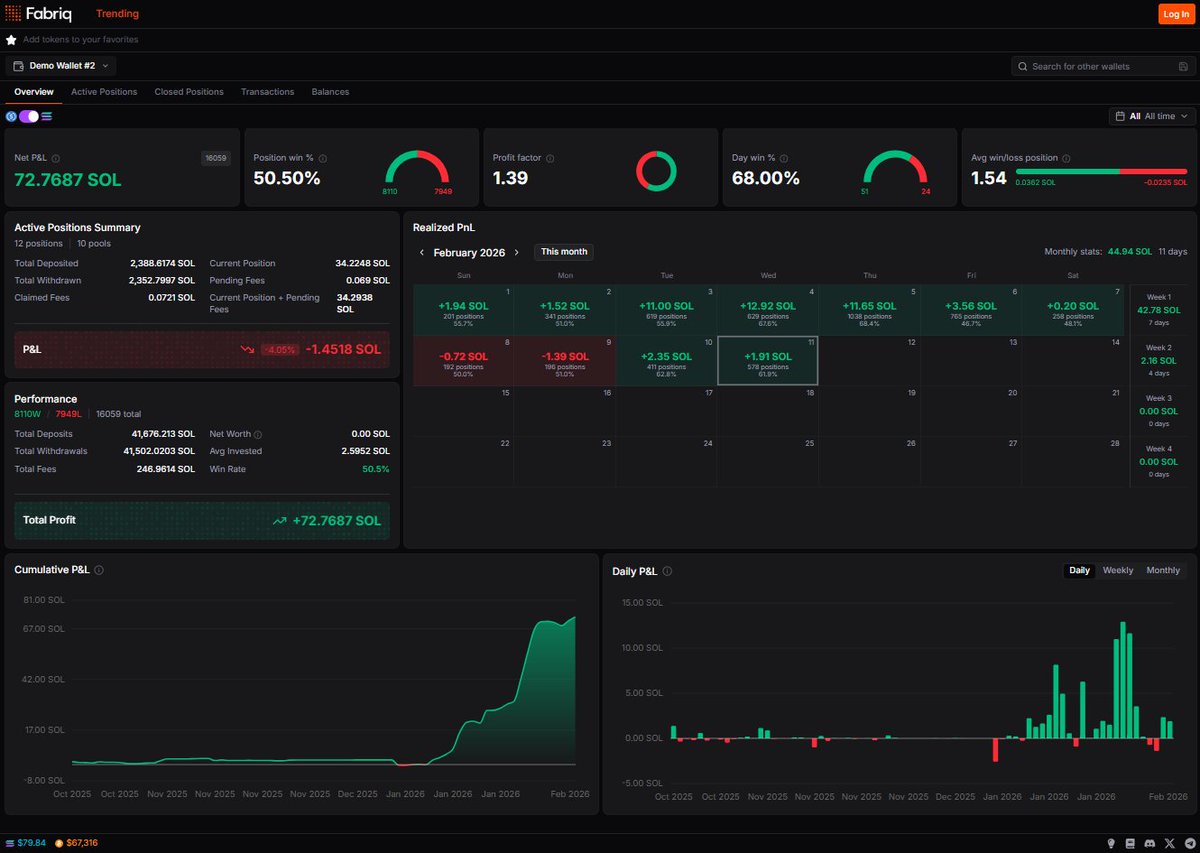Click the Bitcoin price $67,316 in footer
Image resolution: width=1200 pixels, height=853 pixels.
(76, 843)
